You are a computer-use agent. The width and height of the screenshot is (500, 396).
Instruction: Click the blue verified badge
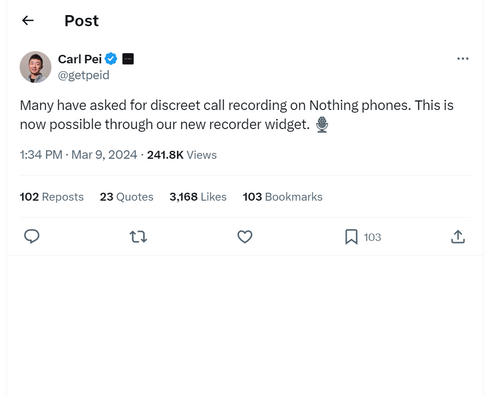pos(111,59)
